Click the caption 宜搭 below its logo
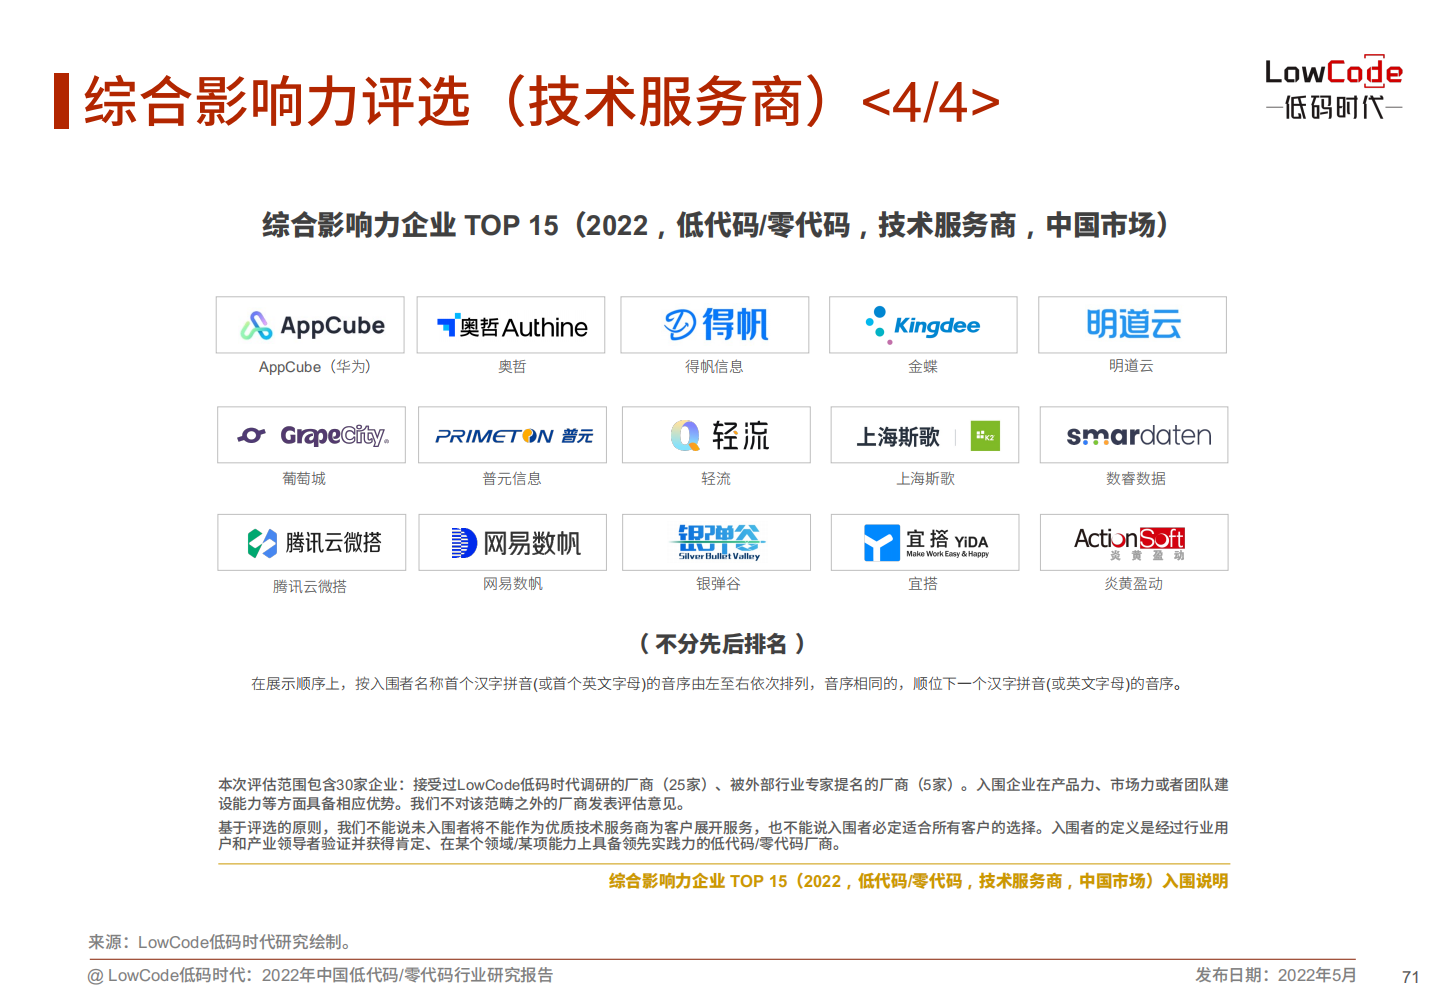Image resolution: width=1444 pixels, height=1000 pixels. coord(923,584)
